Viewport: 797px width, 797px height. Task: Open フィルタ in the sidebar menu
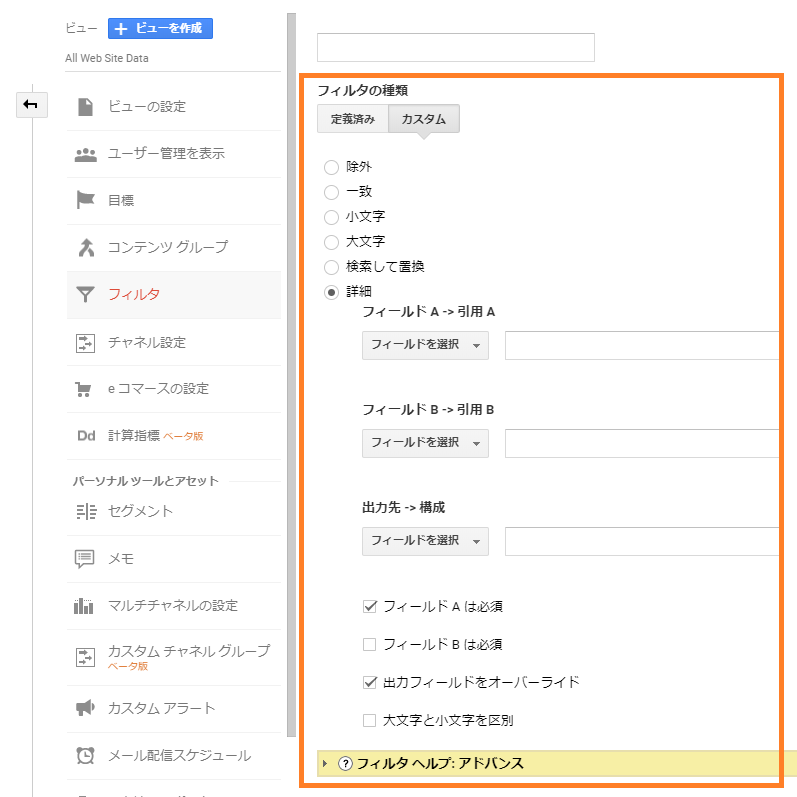(134, 294)
